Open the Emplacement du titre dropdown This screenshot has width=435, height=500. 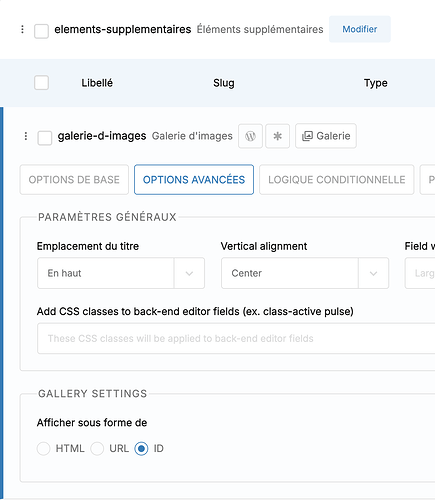coord(121,273)
